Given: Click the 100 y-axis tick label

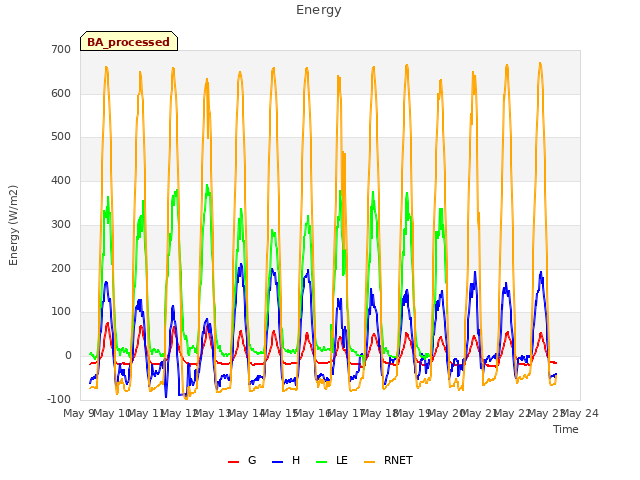Looking at the screenshot, I should click(61, 312).
